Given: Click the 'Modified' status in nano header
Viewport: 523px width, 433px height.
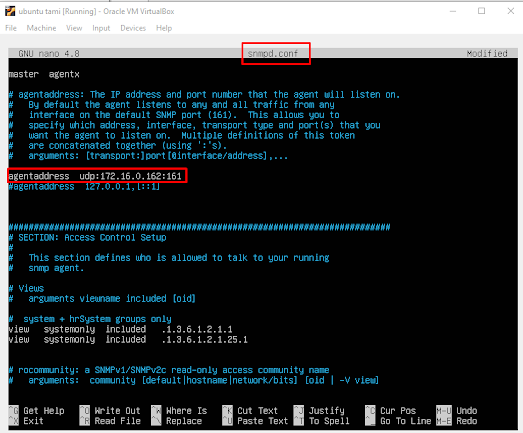Looking at the screenshot, I should [x=487, y=53].
